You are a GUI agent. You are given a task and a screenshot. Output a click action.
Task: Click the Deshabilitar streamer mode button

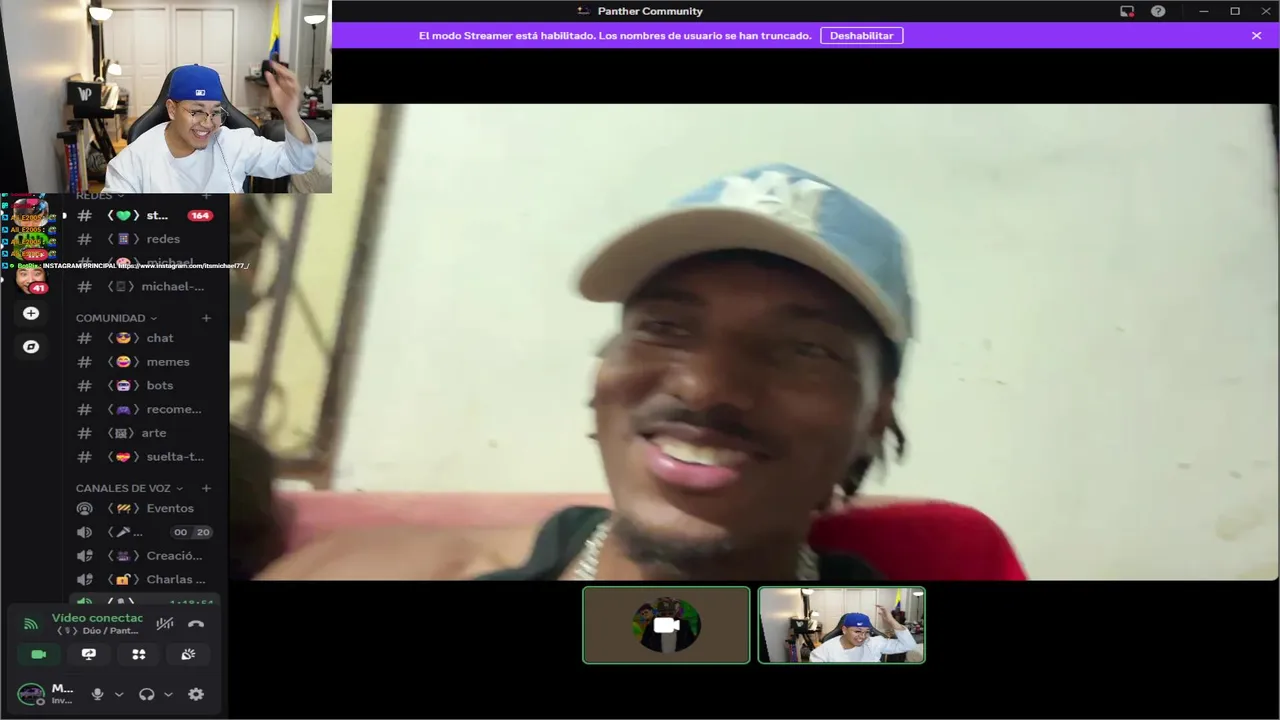(862, 35)
